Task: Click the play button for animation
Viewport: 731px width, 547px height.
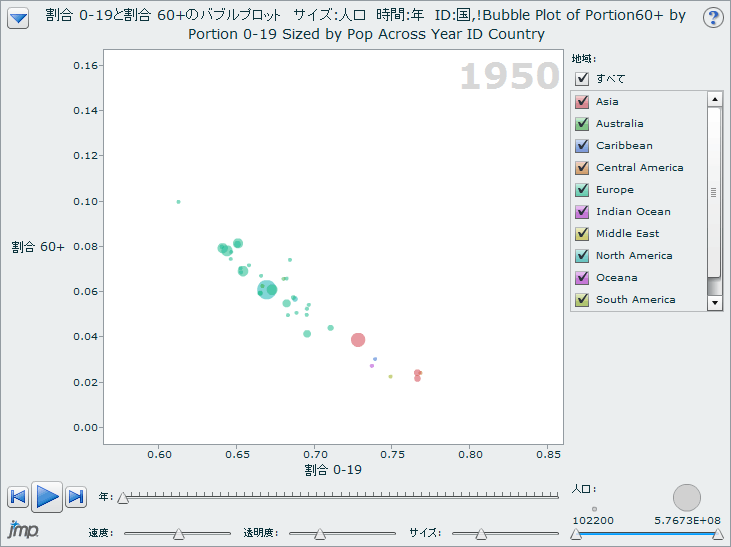Action: tap(47, 496)
